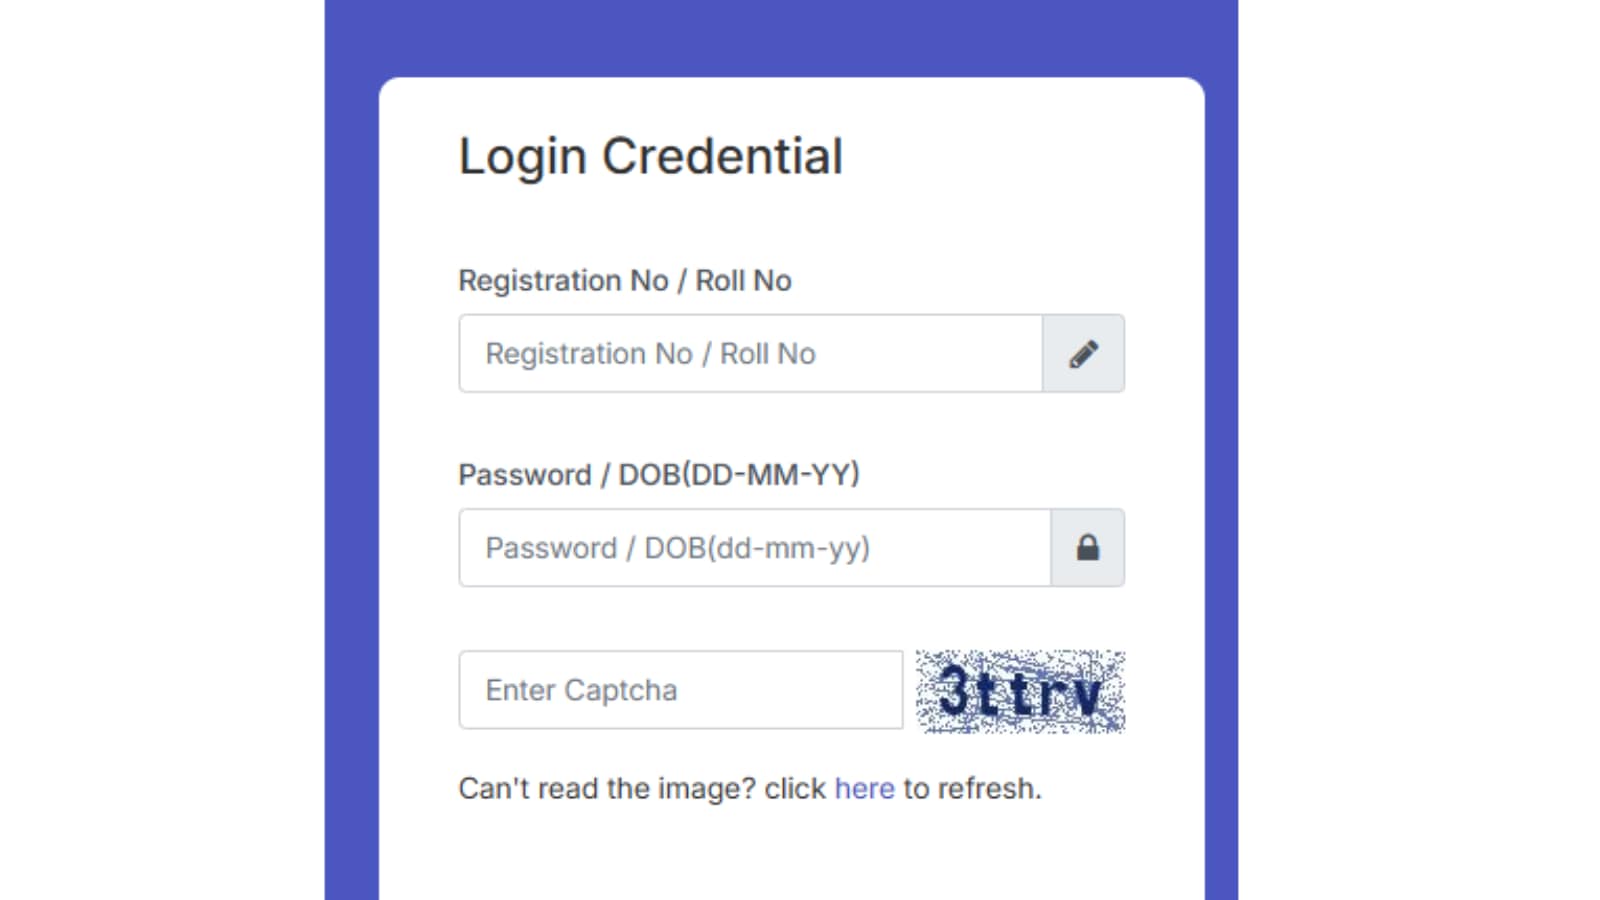1600x900 pixels.
Task: Click the padlock symbol on the password row
Action: [x=1087, y=547]
